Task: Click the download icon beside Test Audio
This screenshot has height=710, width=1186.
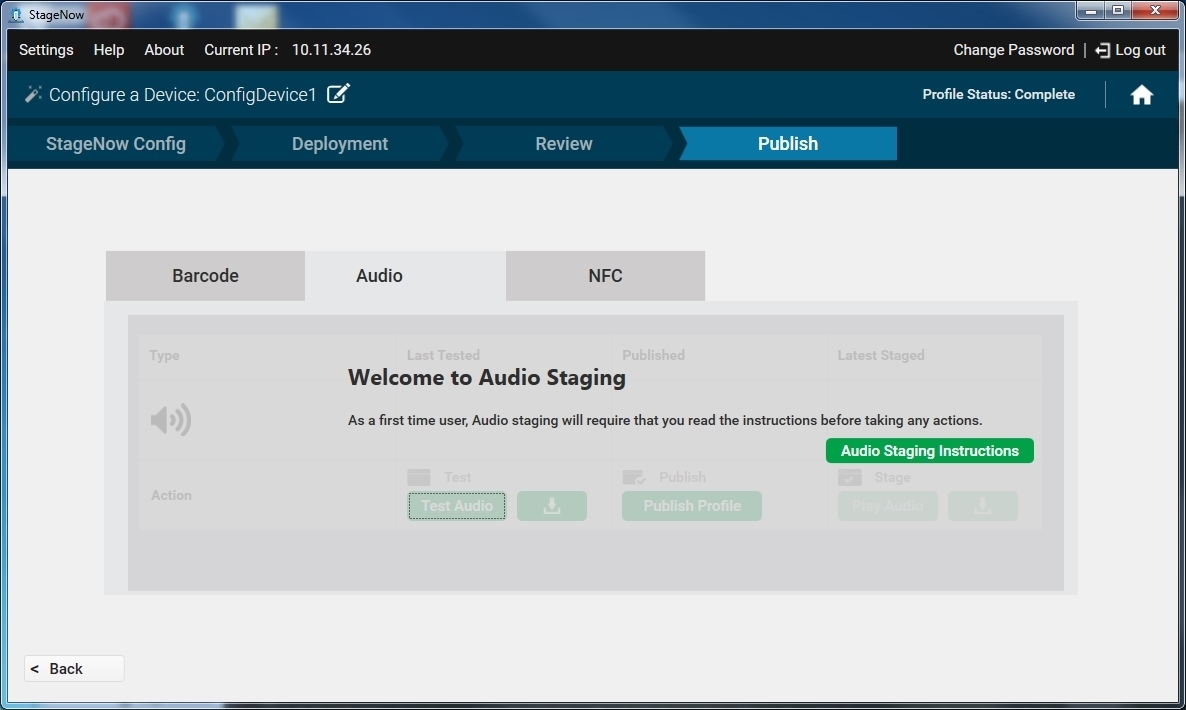Action: pyautogui.click(x=551, y=506)
